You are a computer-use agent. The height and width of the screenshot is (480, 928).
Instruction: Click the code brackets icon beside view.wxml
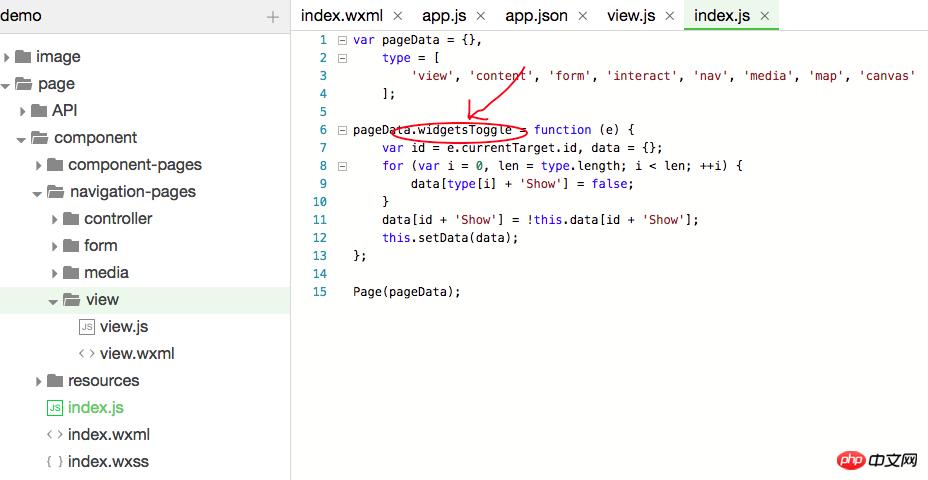[x=87, y=354]
